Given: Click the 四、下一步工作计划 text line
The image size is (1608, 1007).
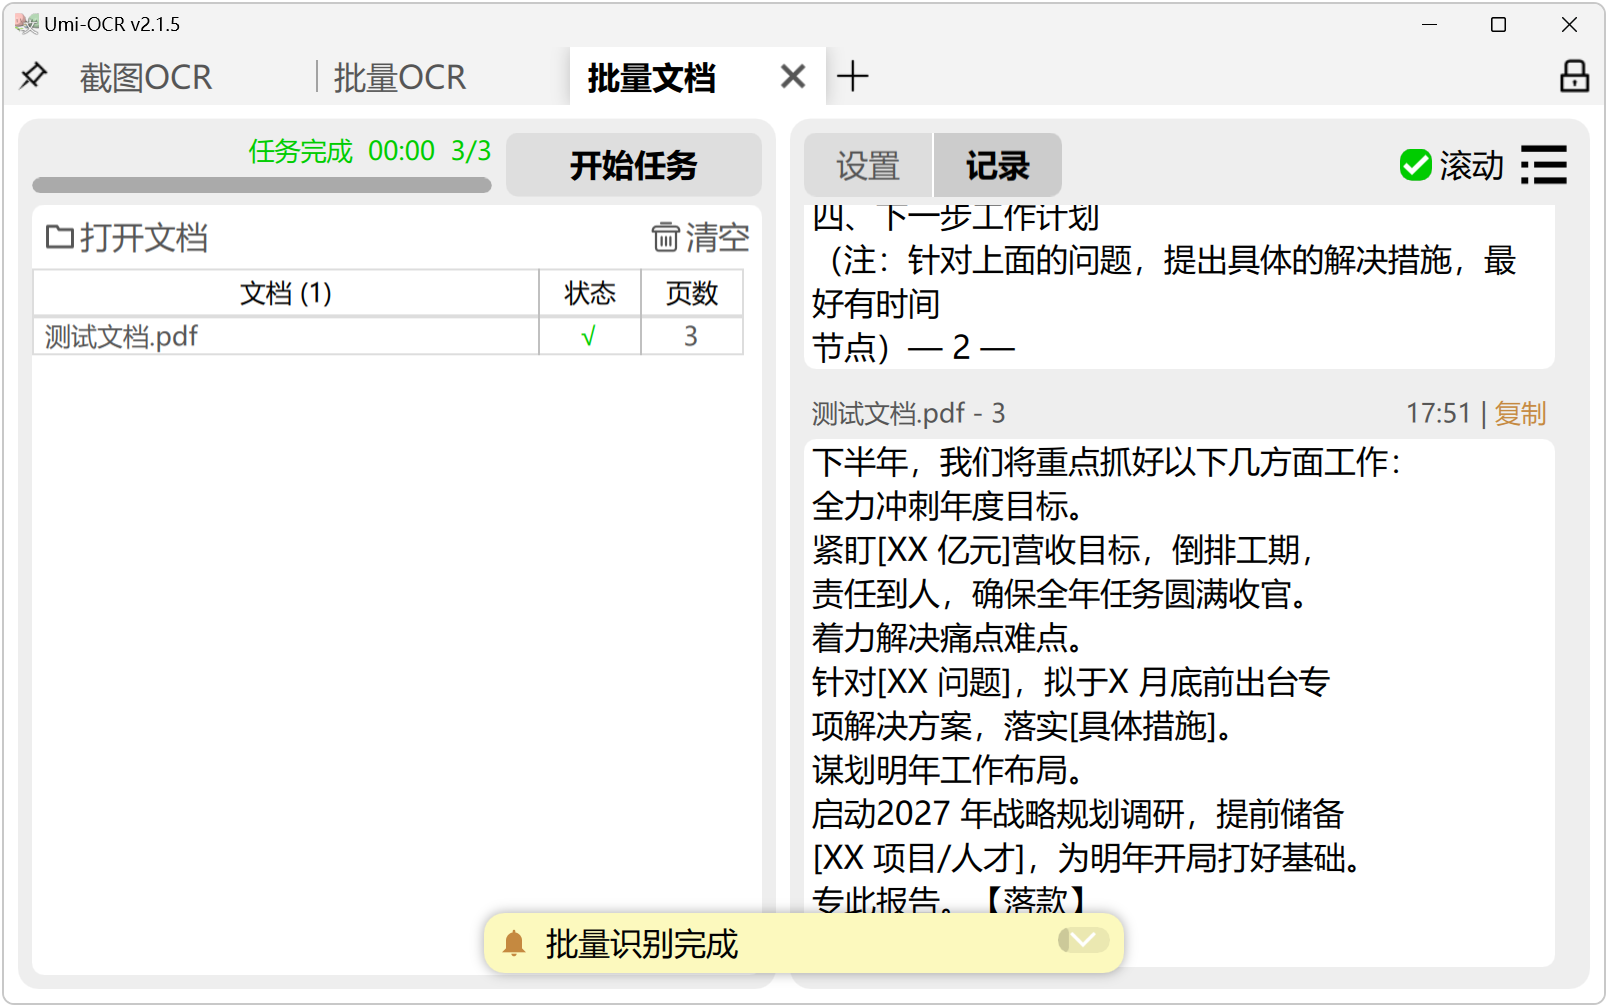Looking at the screenshot, I should [955, 217].
